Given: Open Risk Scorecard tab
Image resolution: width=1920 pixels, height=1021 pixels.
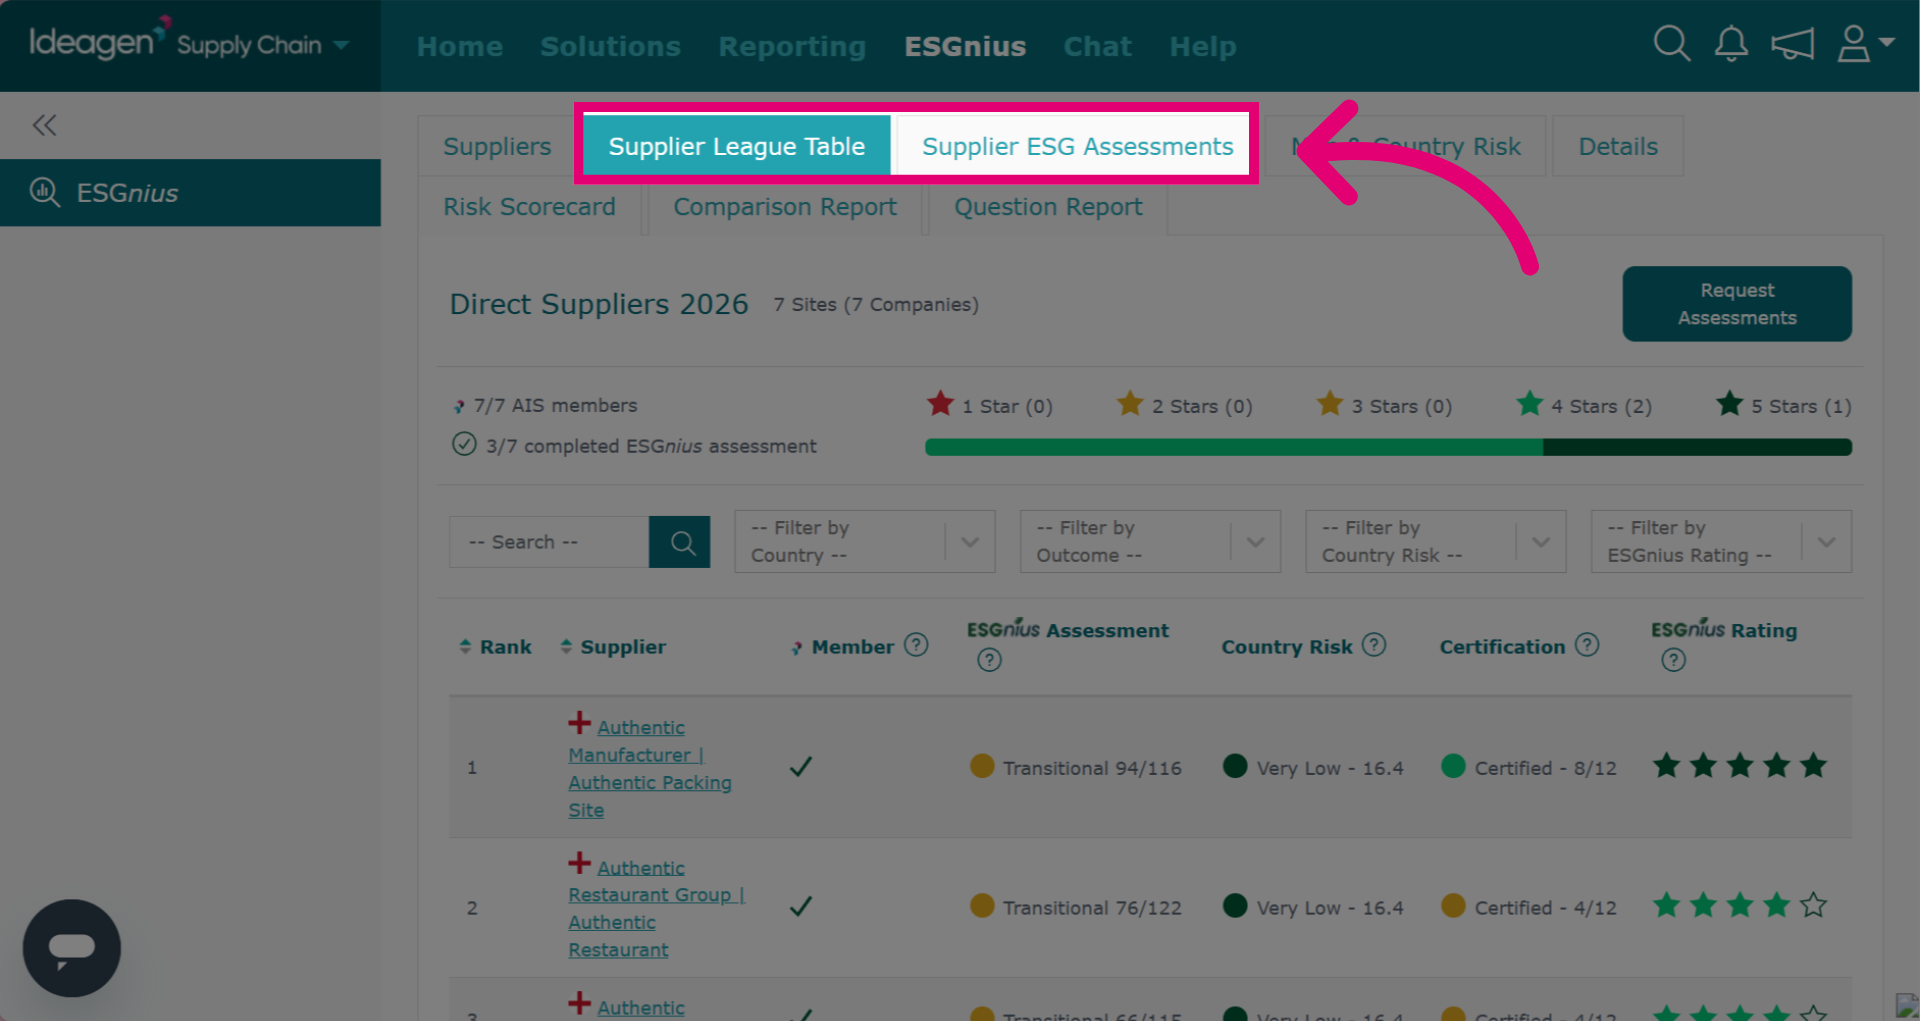Looking at the screenshot, I should pyautogui.click(x=529, y=206).
